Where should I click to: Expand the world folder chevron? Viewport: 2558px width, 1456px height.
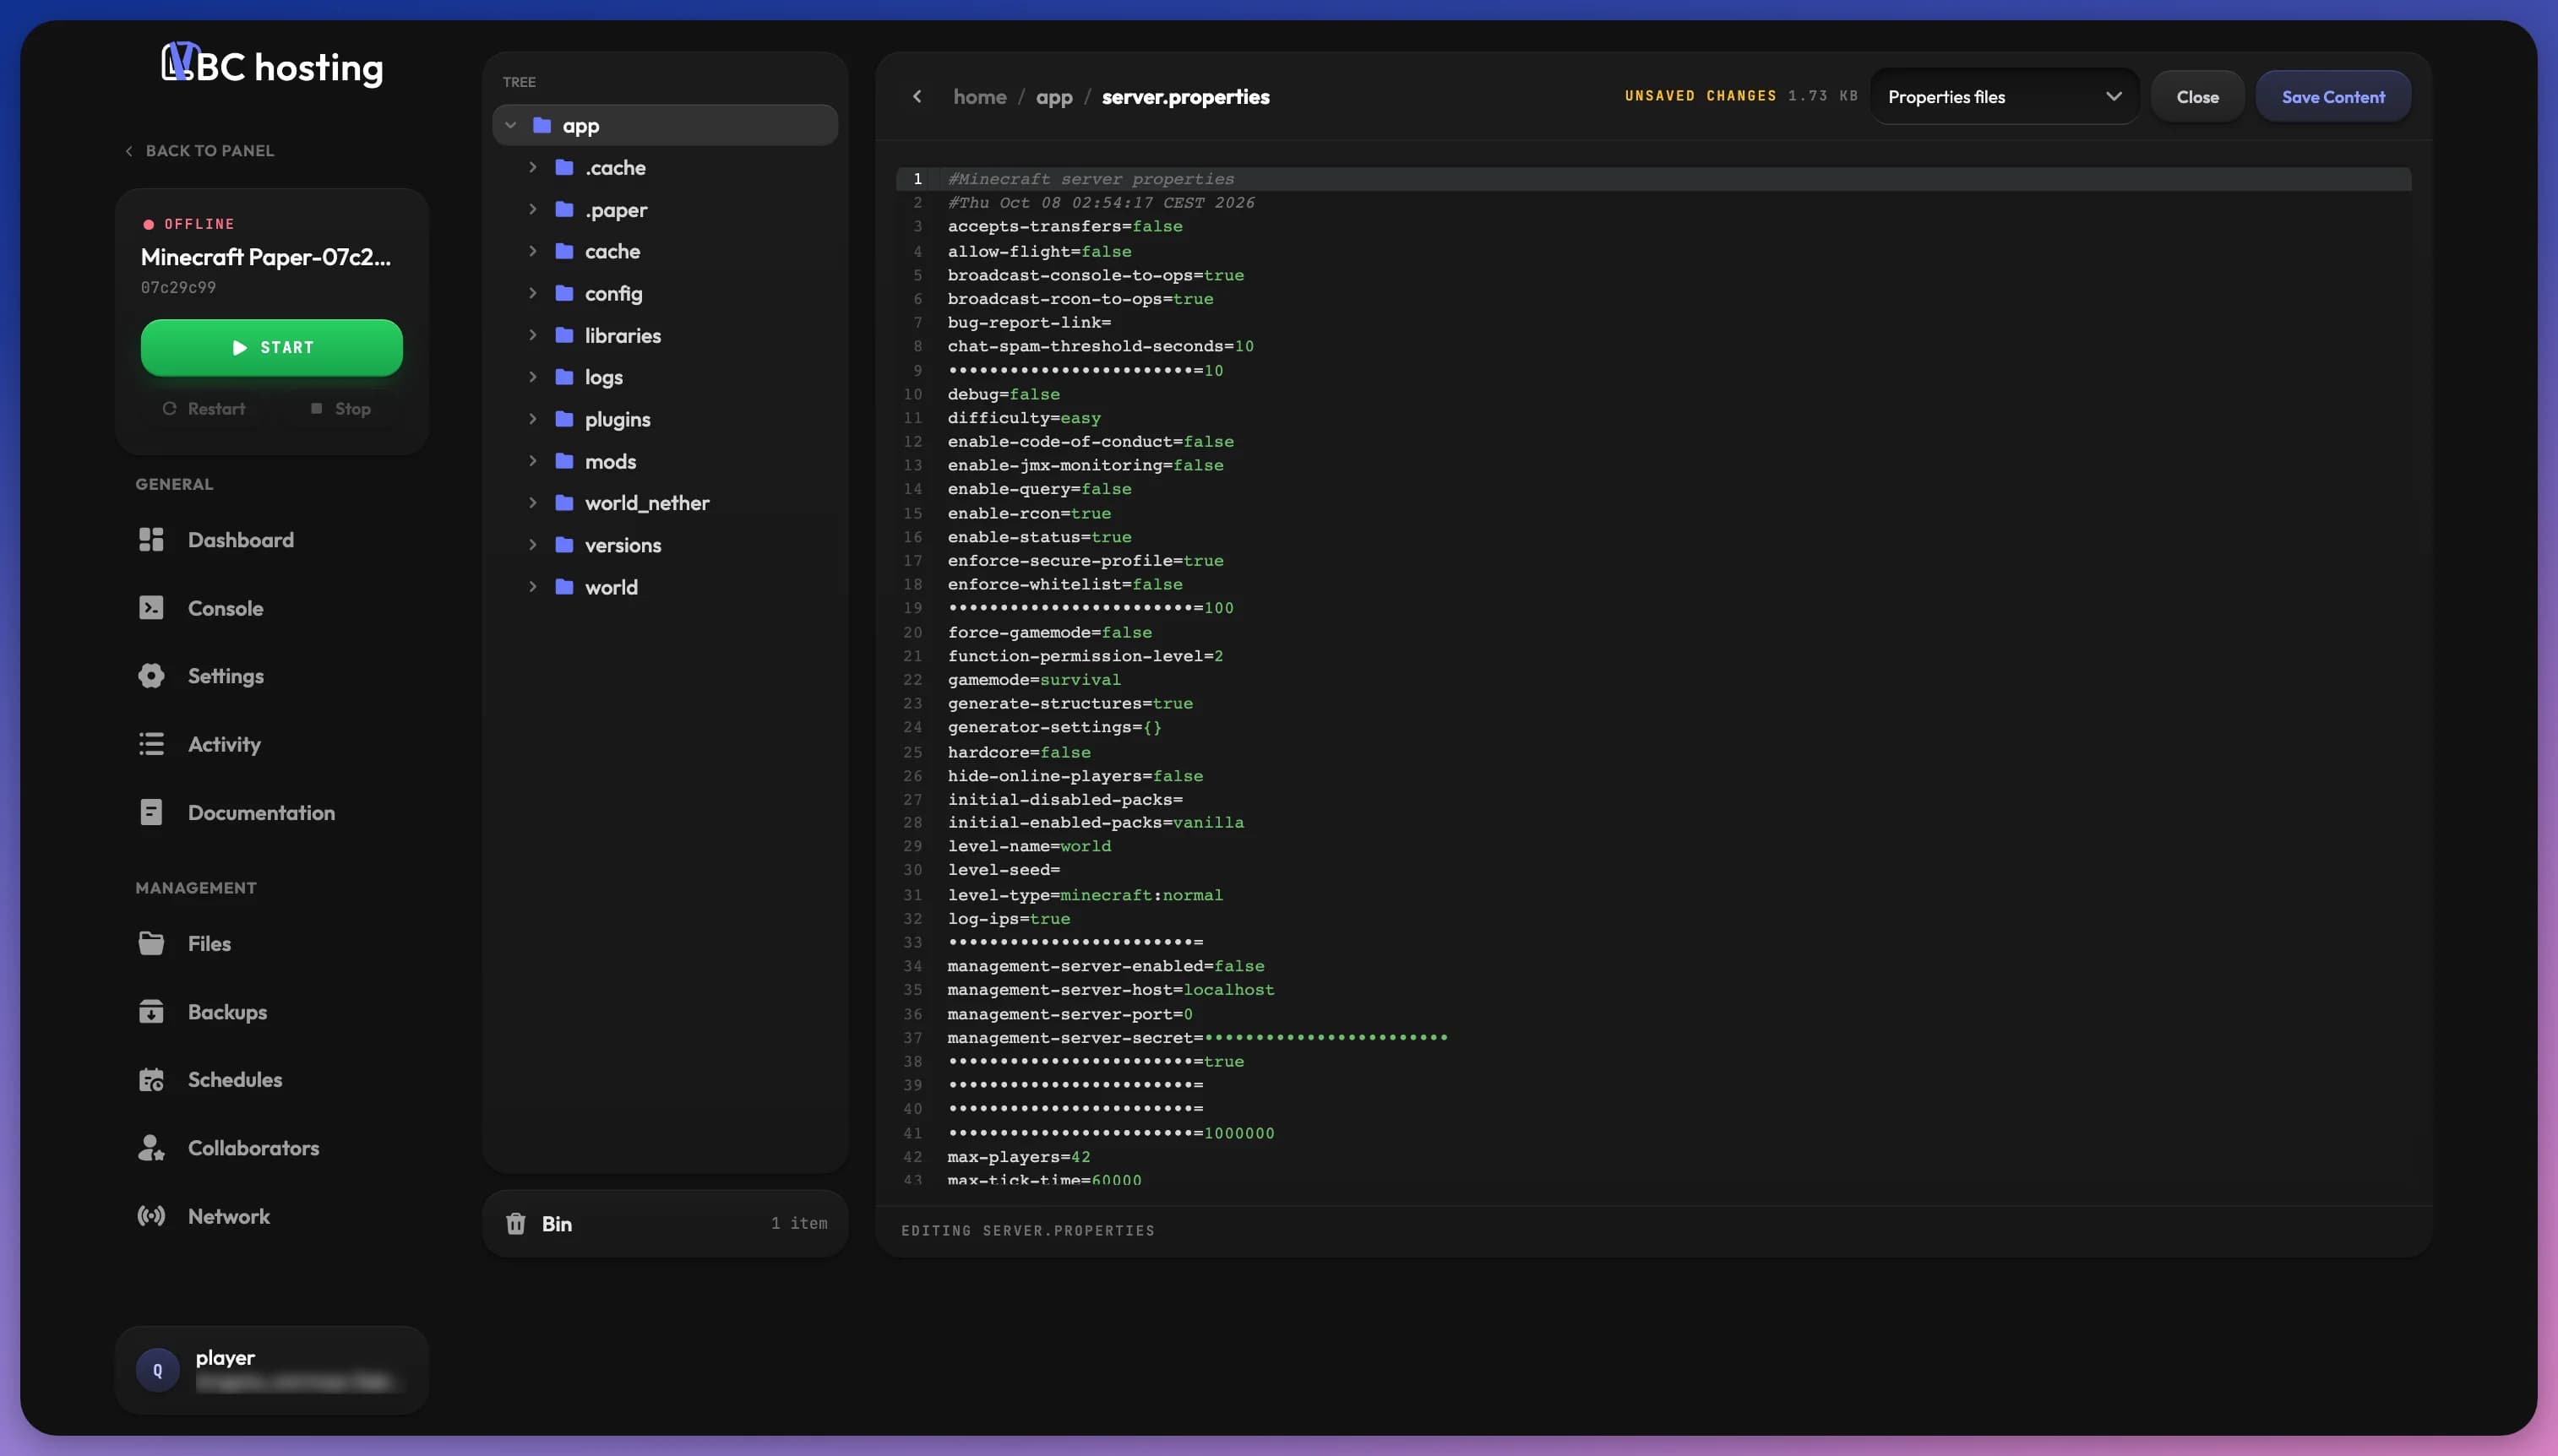pos(533,587)
